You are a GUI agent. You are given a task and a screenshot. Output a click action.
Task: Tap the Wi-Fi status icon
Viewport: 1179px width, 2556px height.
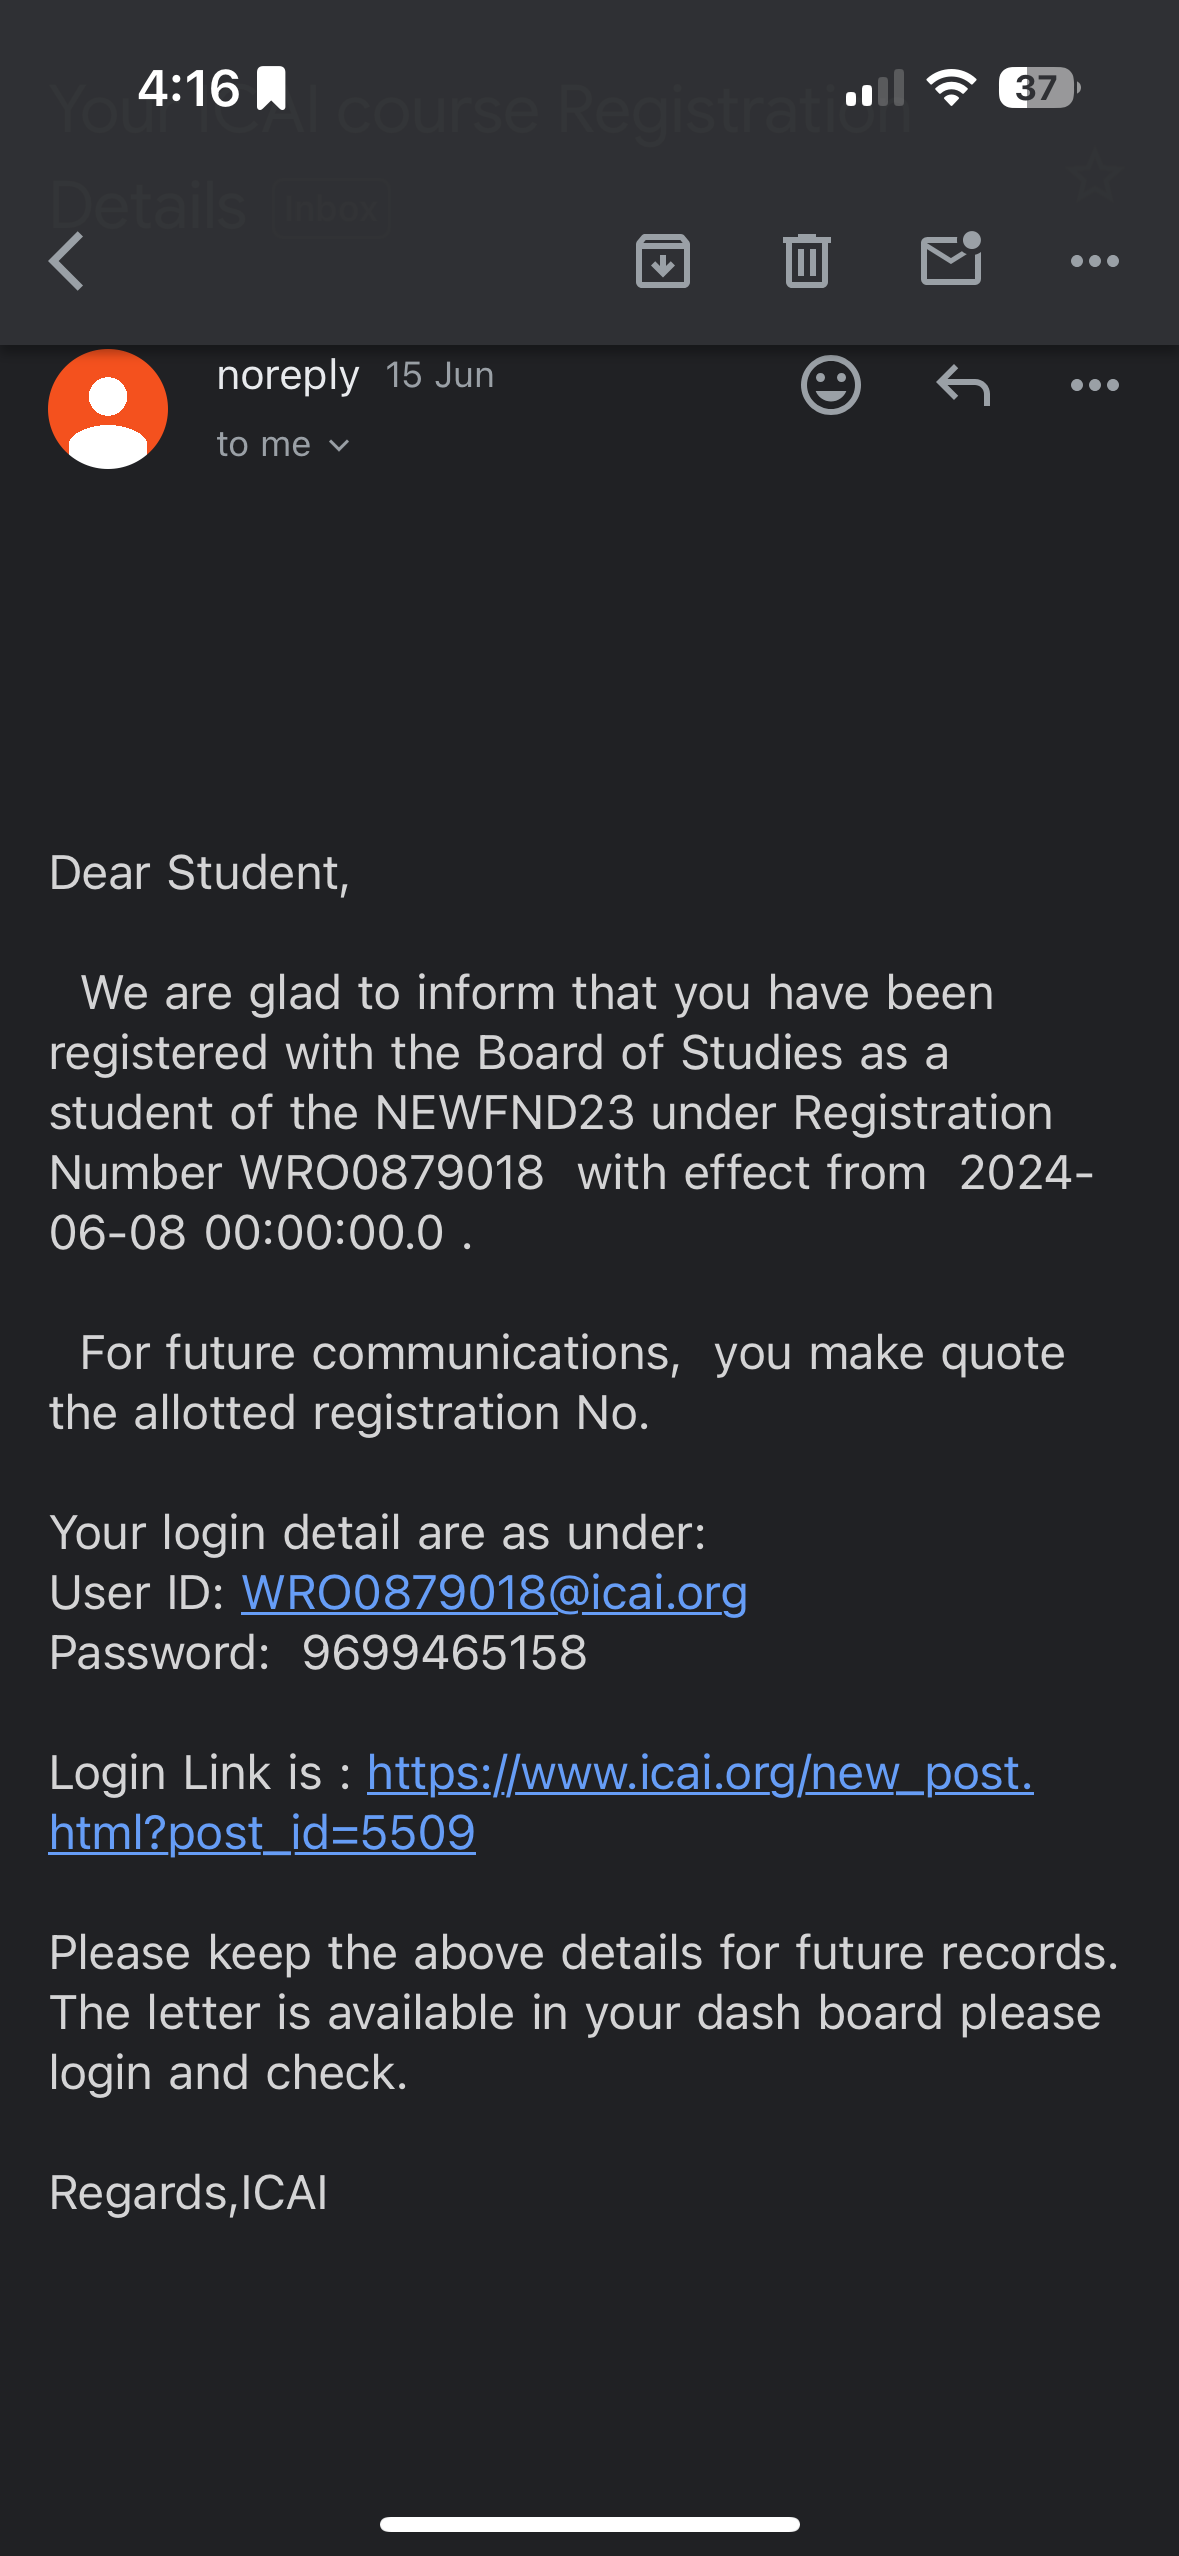951,88
